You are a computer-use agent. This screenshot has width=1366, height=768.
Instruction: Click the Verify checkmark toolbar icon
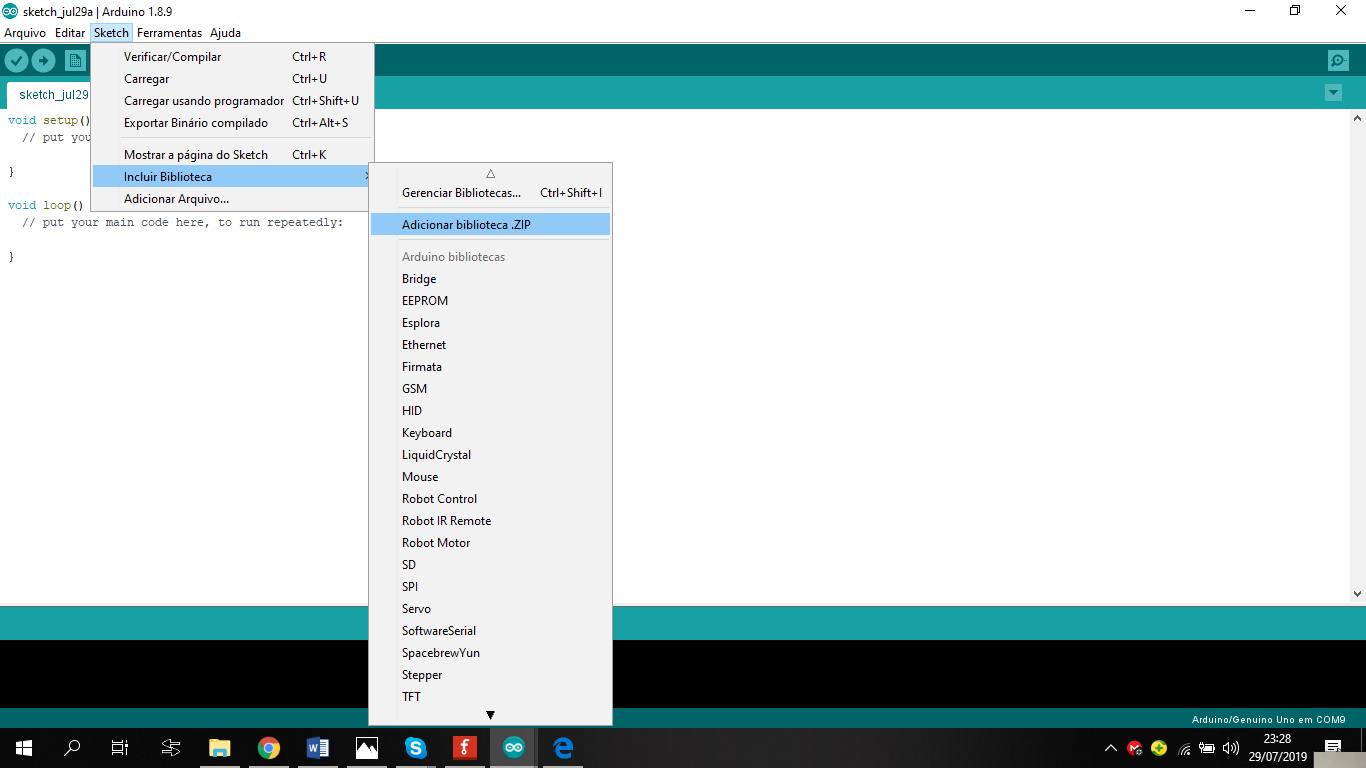click(x=16, y=61)
